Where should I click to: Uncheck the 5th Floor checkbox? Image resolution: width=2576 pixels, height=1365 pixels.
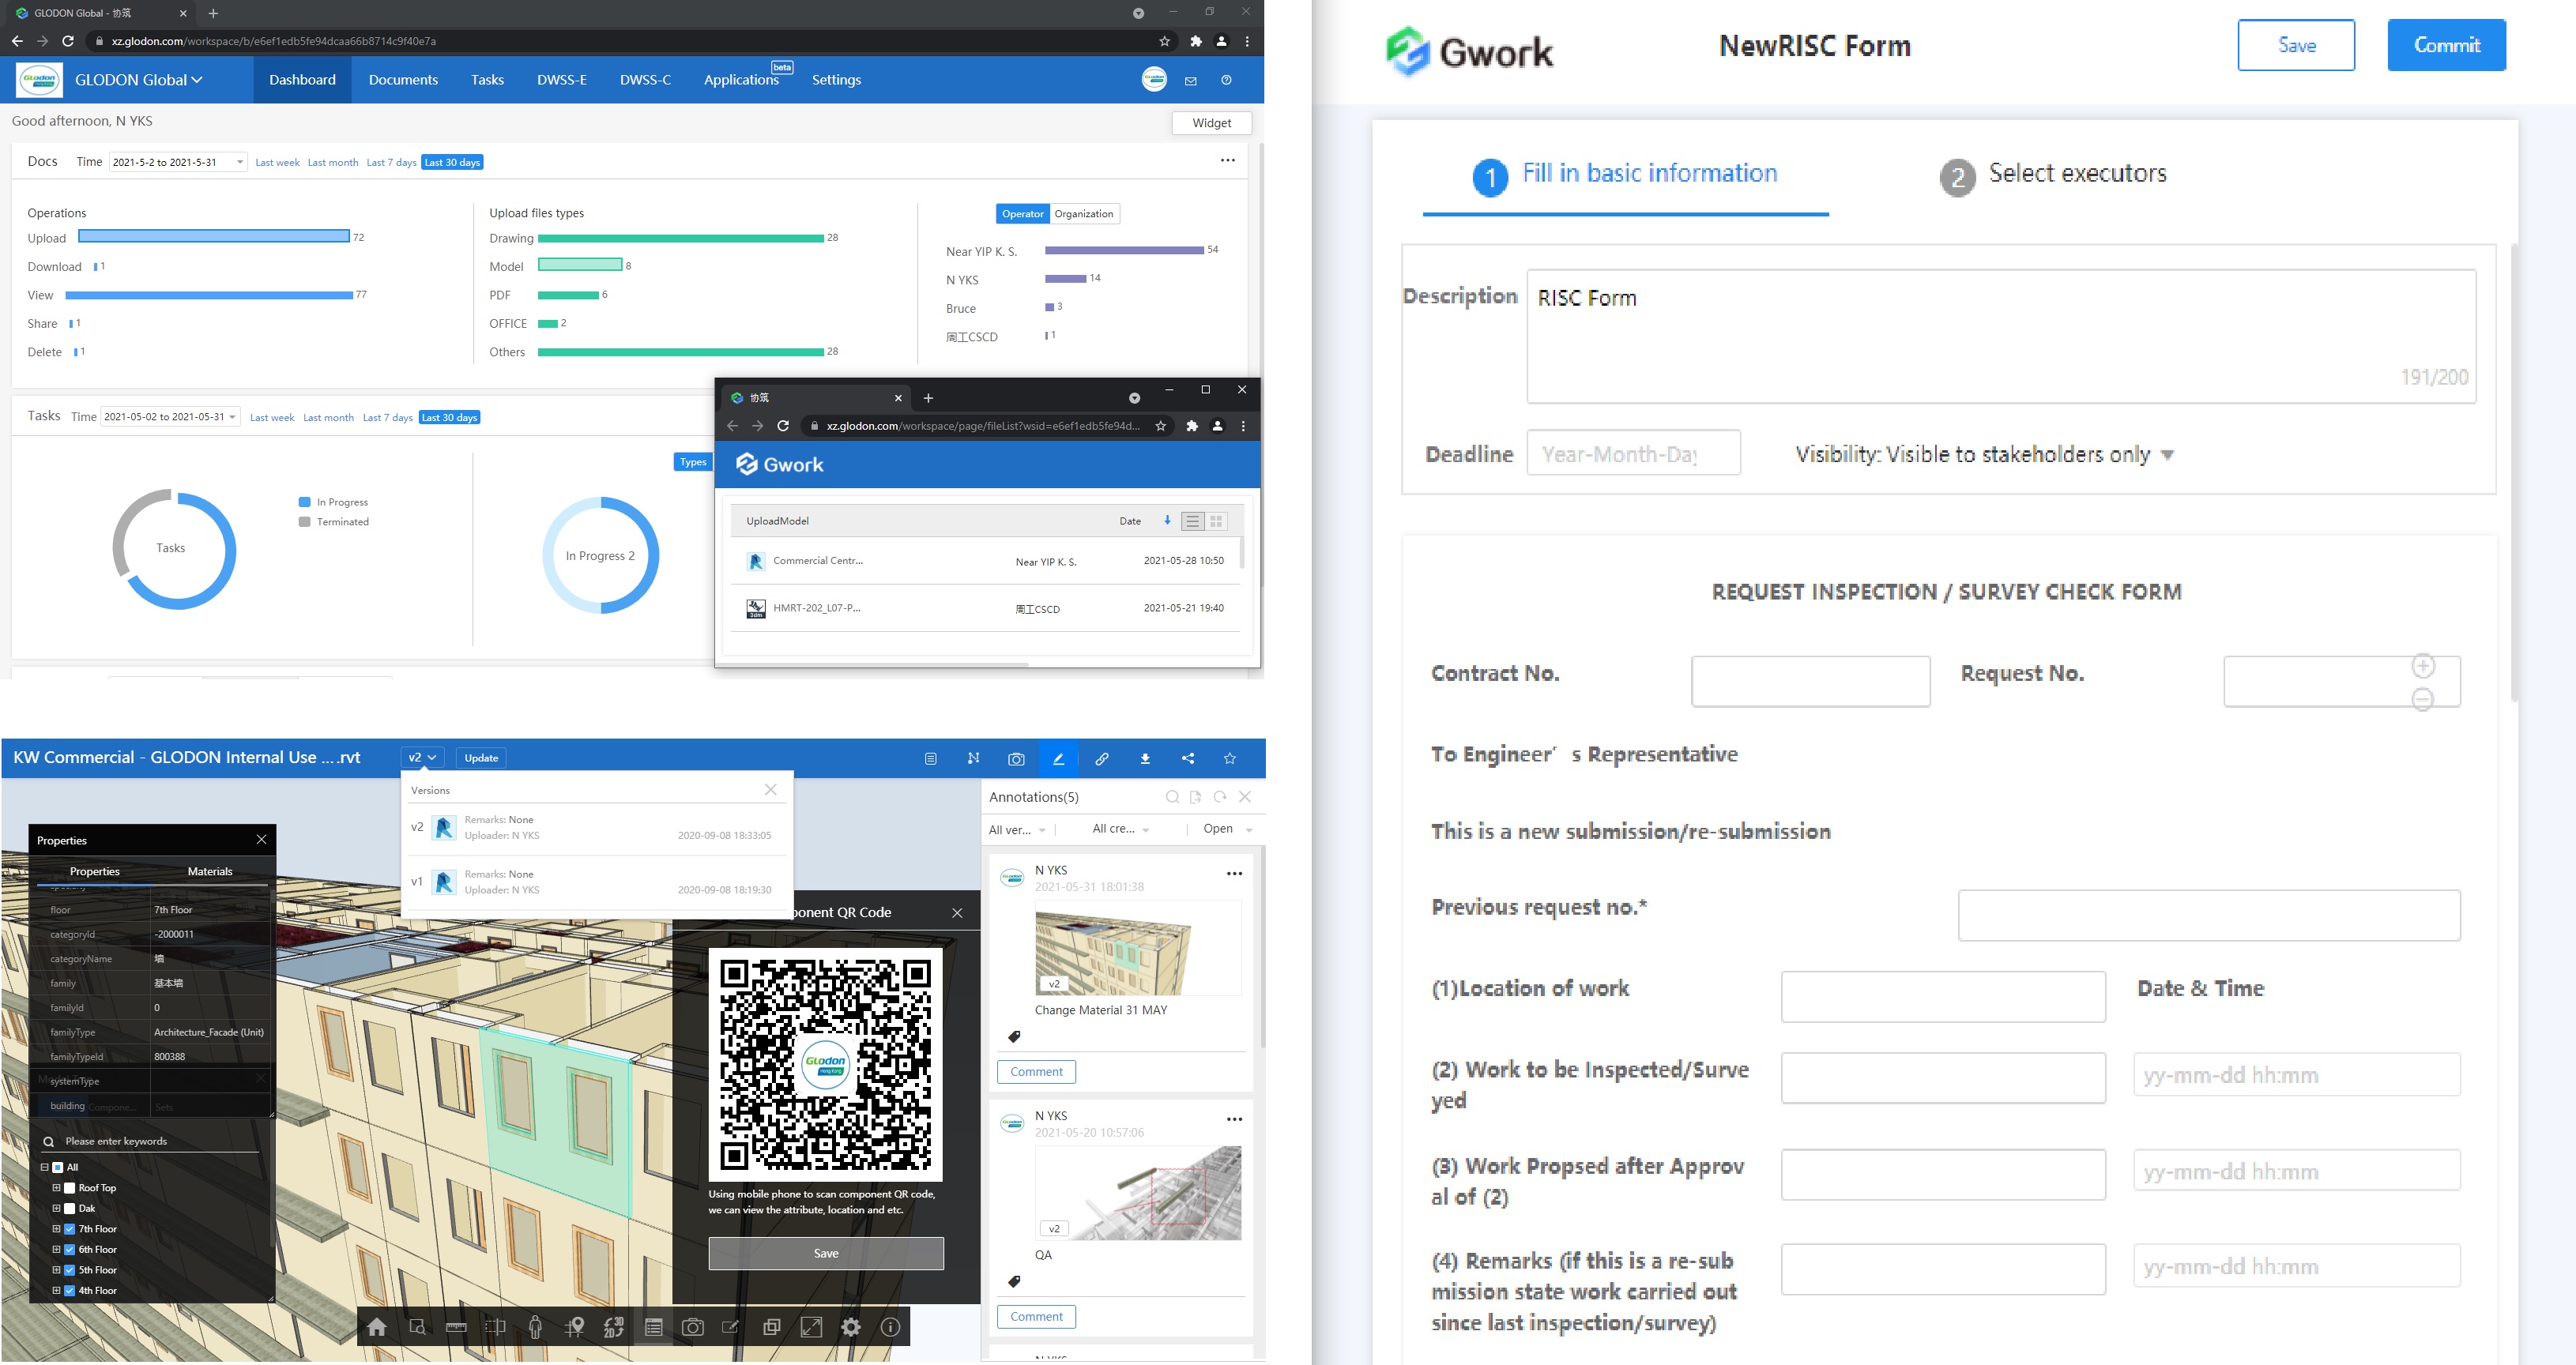point(70,1270)
